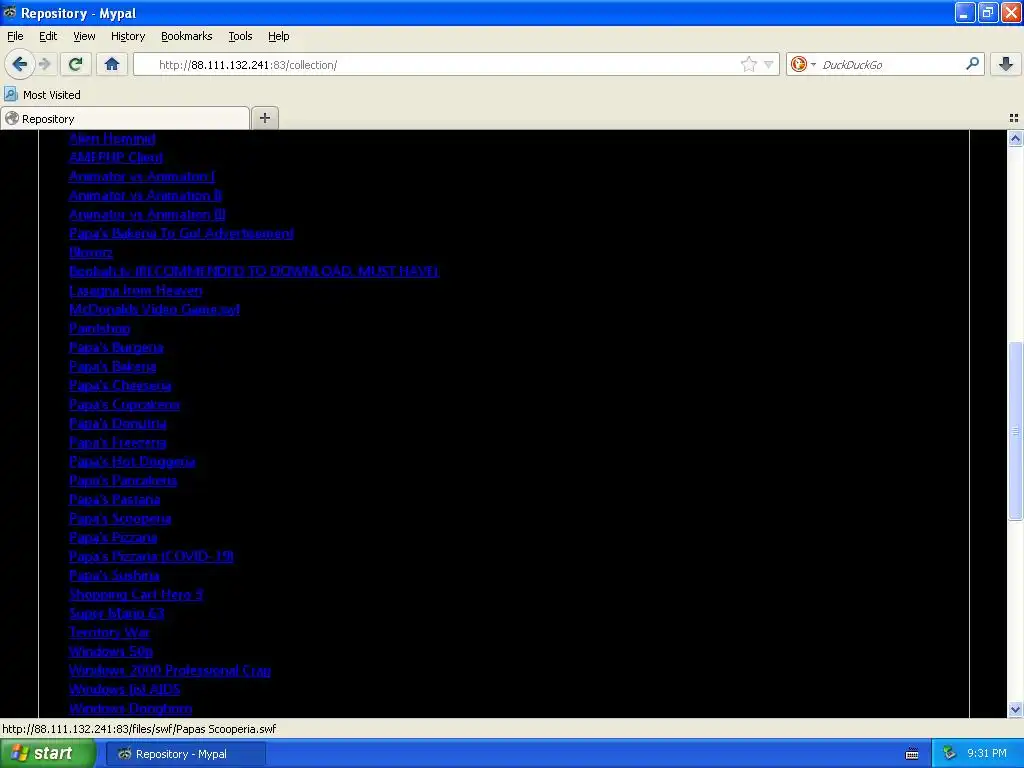
Task: Expand the search engine selector arrow
Action: click(813, 65)
